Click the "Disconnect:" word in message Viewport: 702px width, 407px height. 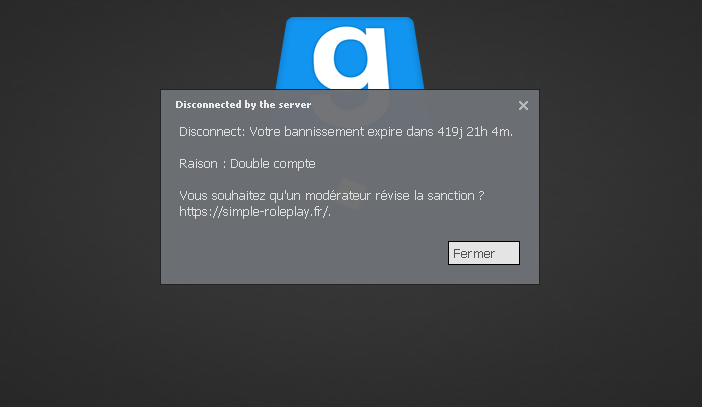point(212,132)
